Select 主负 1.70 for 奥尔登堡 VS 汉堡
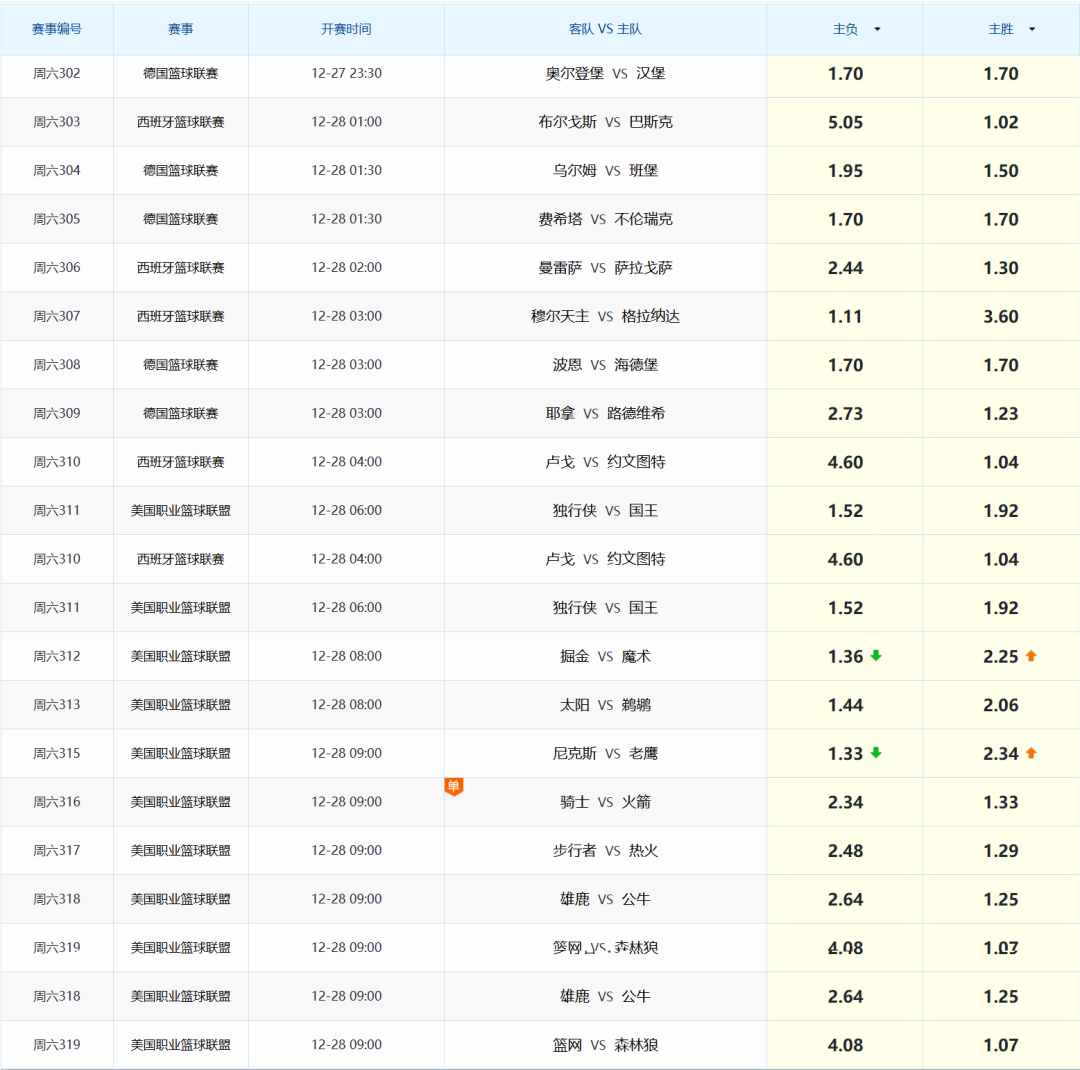Viewport: 1080px width, 1070px height. click(845, 74)
